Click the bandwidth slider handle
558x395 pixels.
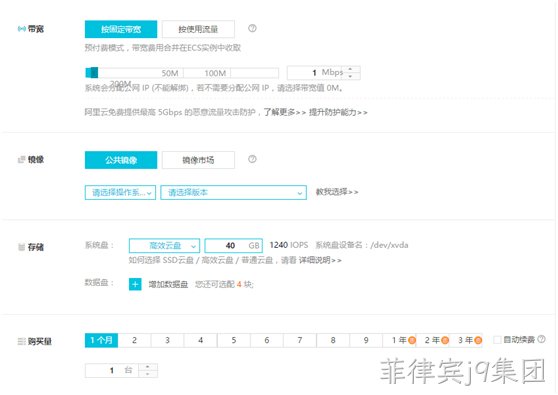click(x=92, y=73)
